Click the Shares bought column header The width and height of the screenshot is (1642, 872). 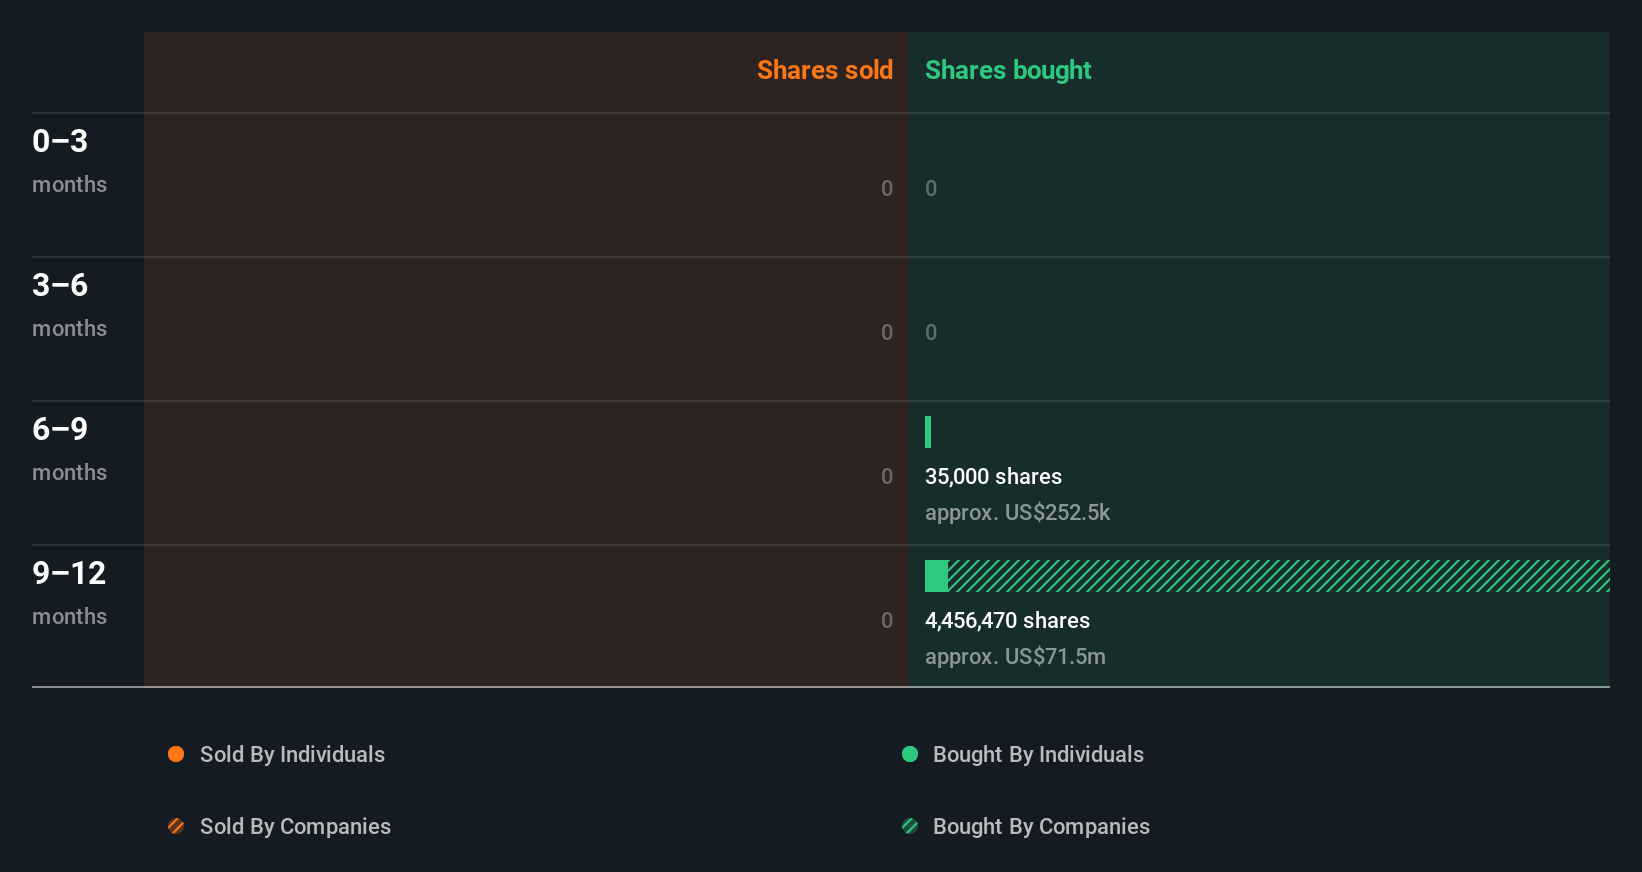tap(1008, 70)
